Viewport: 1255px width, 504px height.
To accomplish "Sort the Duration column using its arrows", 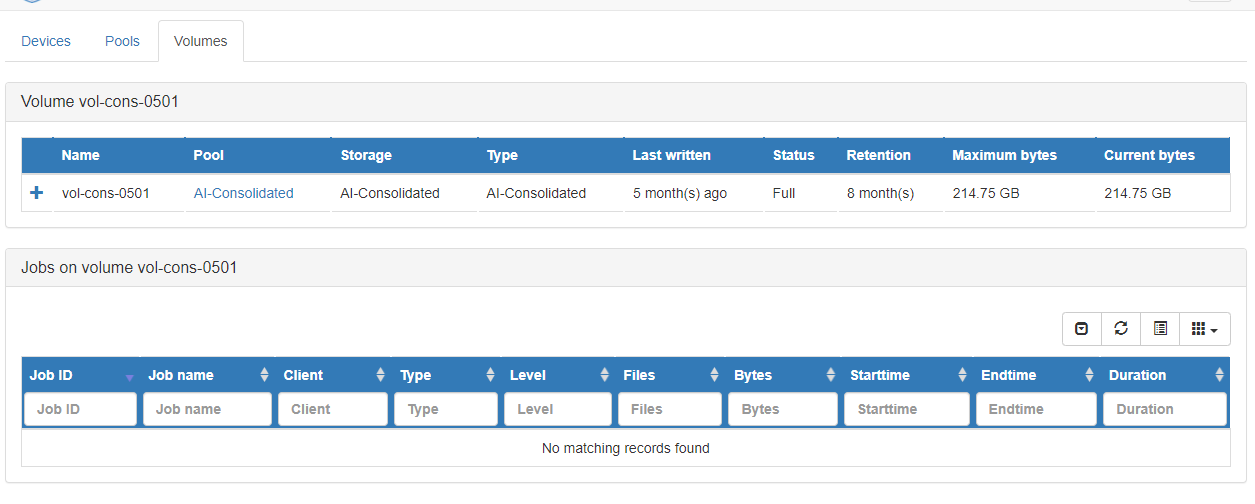I will 1219,375.
